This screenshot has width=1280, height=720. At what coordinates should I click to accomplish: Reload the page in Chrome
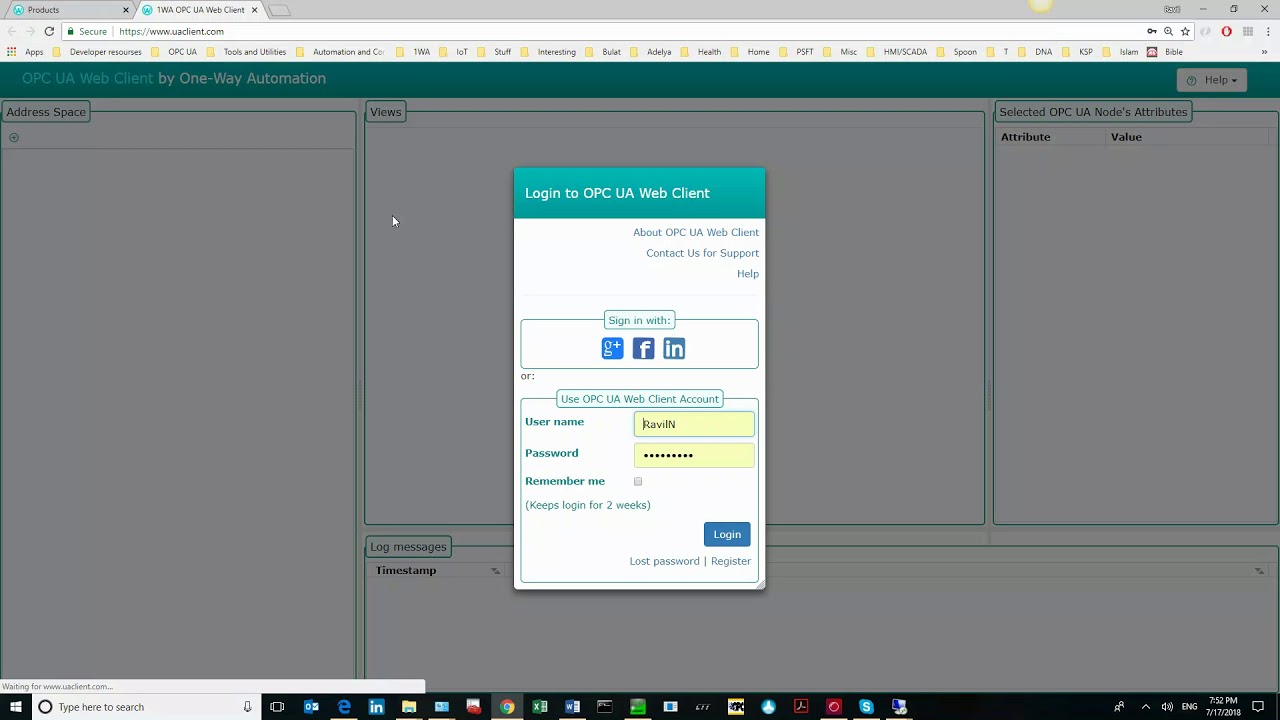(49, 31)
